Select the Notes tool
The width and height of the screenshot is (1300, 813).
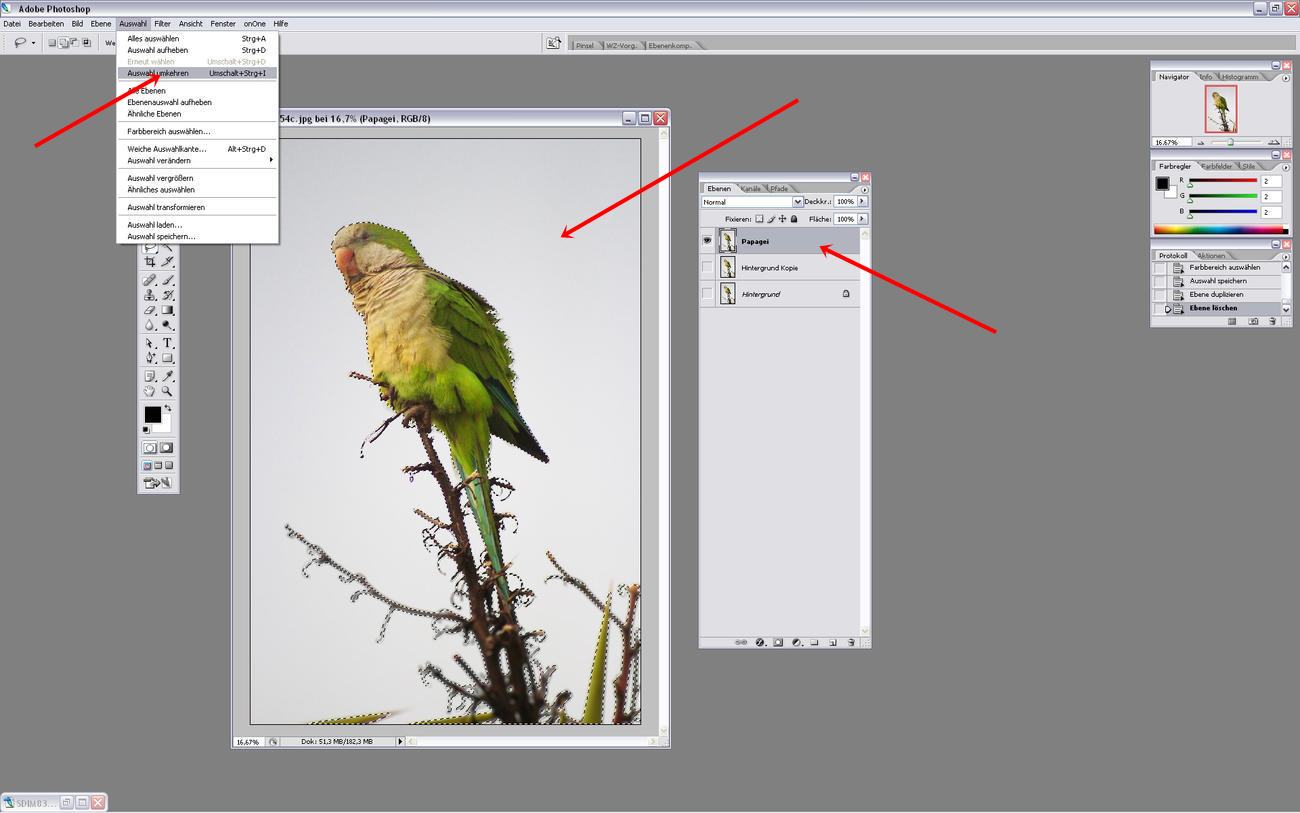150,376
